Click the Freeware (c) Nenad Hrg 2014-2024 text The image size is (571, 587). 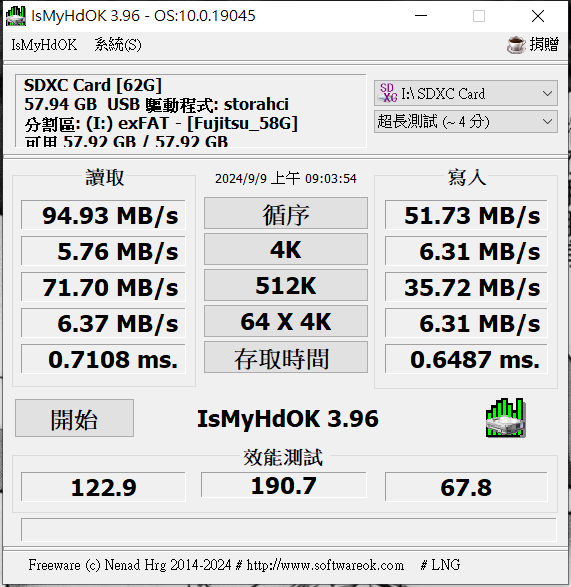pos(130,565)
